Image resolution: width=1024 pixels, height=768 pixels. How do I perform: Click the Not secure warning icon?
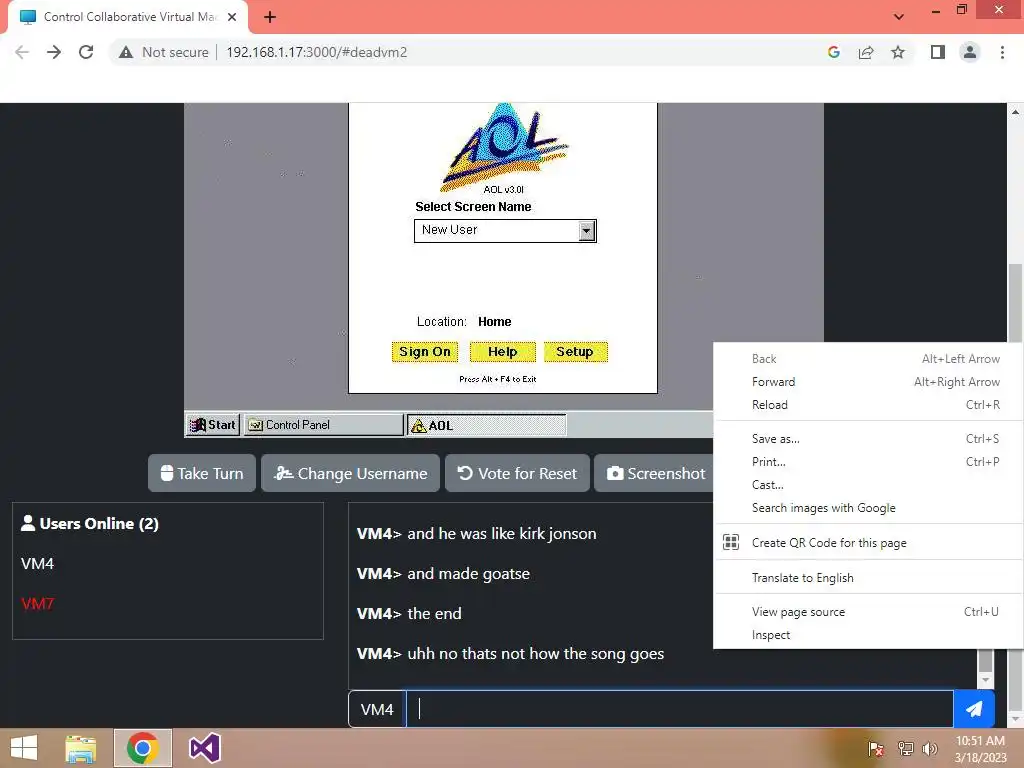click(126, 52)
